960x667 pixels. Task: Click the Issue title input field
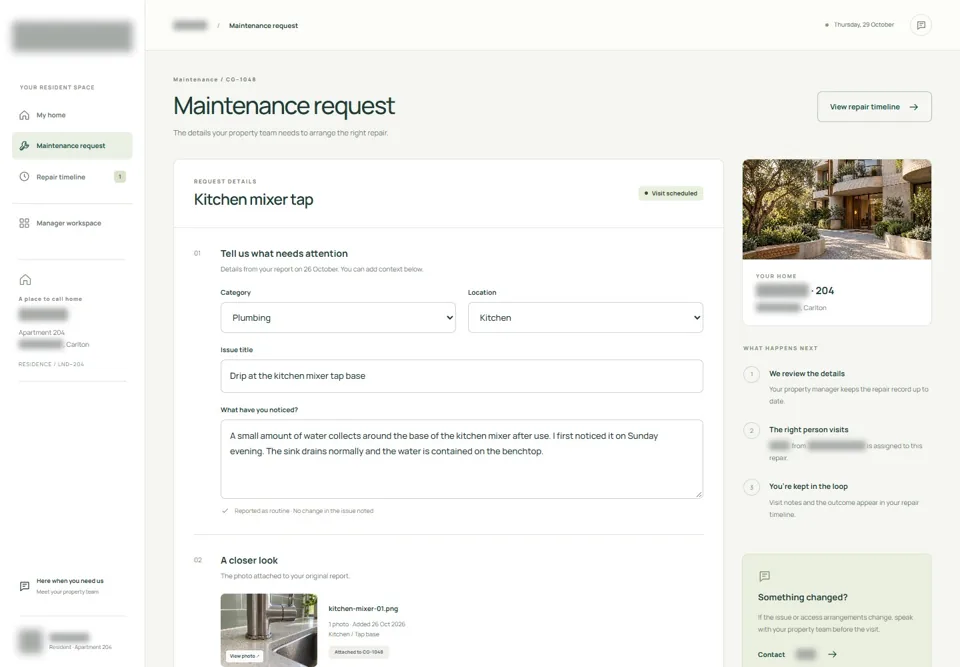[462, 376]
